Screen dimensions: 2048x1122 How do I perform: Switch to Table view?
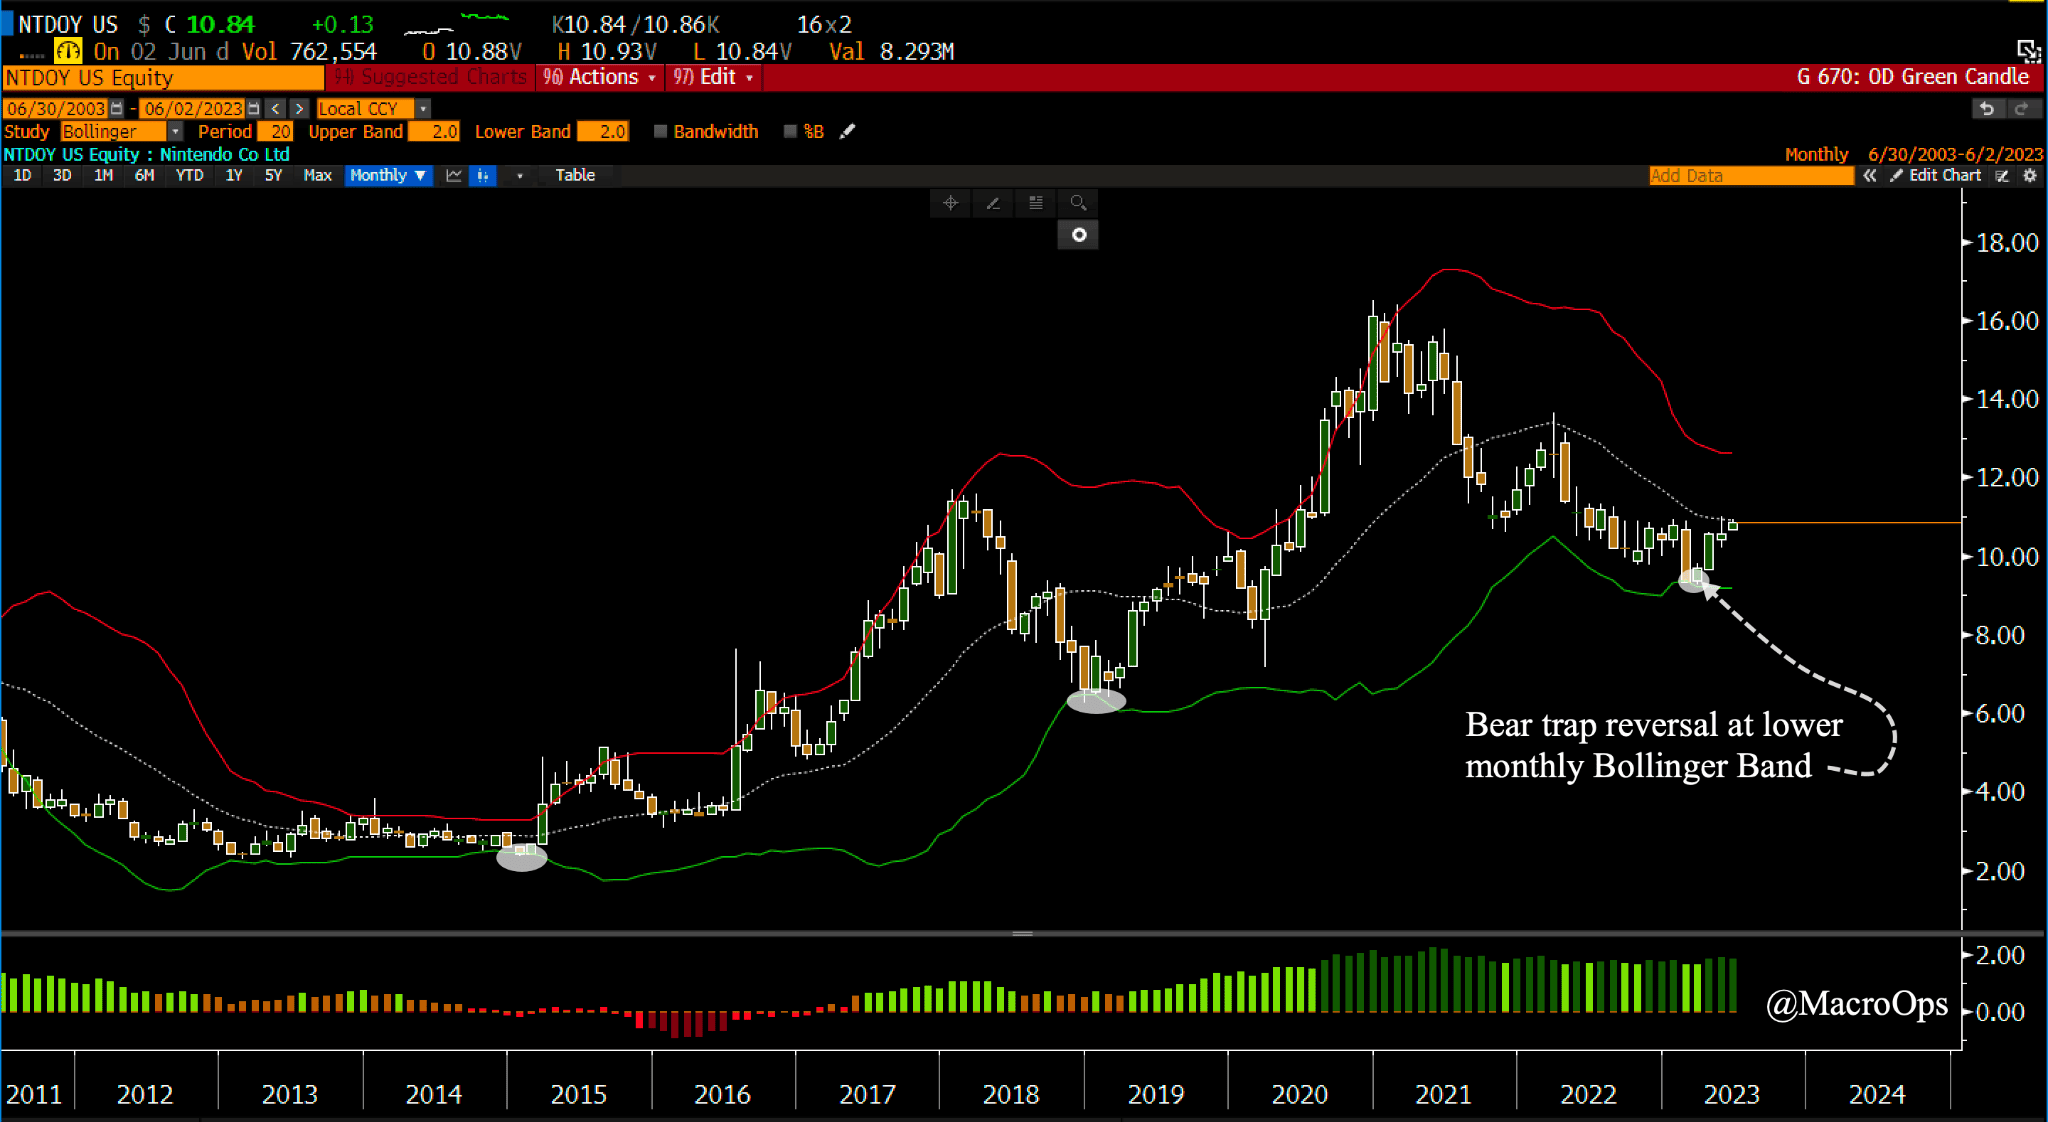[x=575, y=175]
